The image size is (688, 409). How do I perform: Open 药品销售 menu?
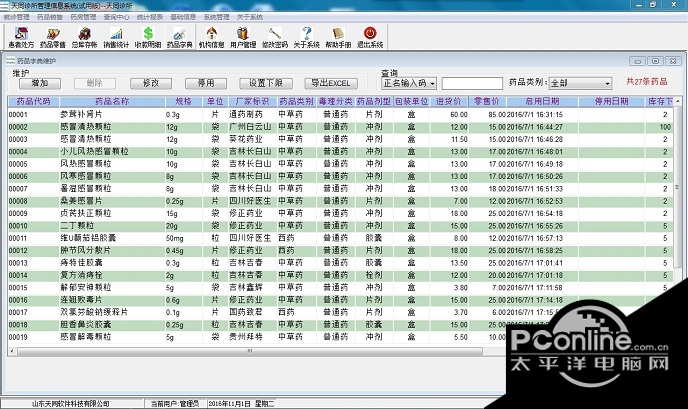50,17
